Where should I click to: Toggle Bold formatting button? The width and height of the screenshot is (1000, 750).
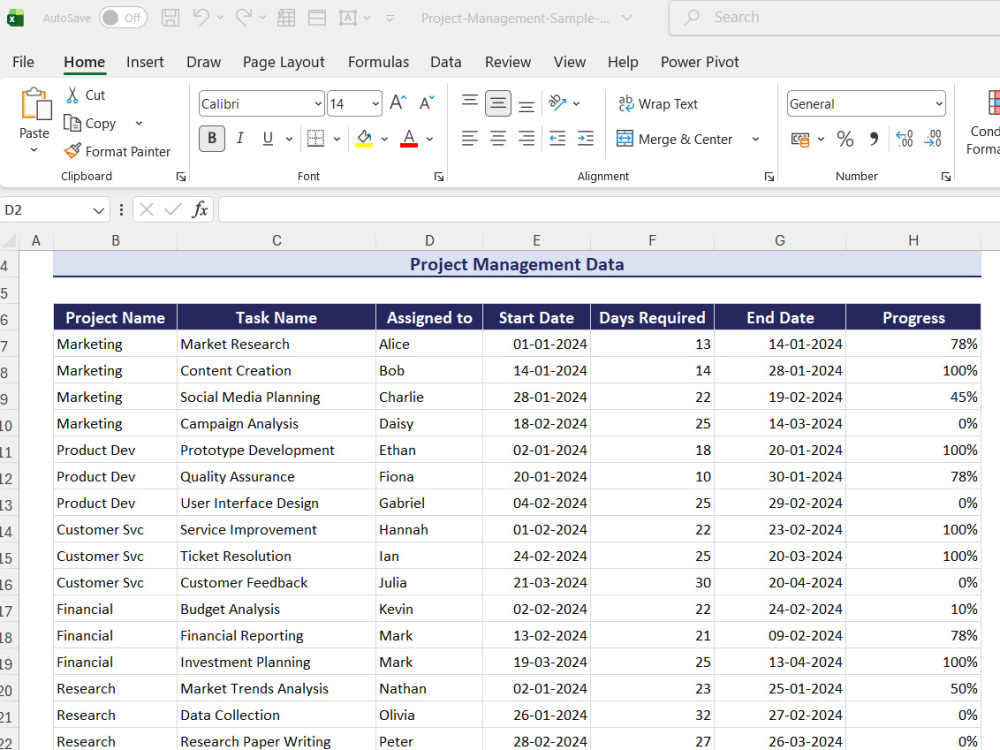point(212,138)
